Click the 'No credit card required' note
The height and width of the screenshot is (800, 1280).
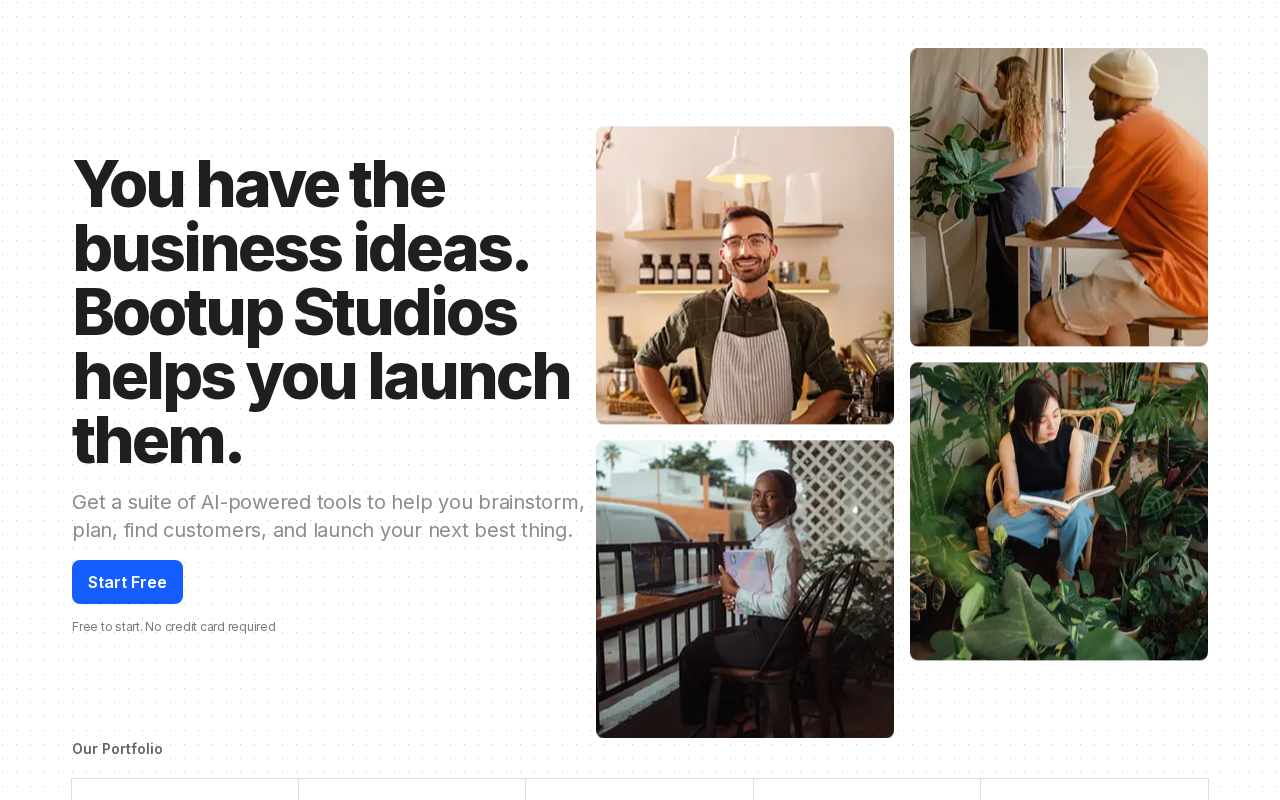(174, 627)
